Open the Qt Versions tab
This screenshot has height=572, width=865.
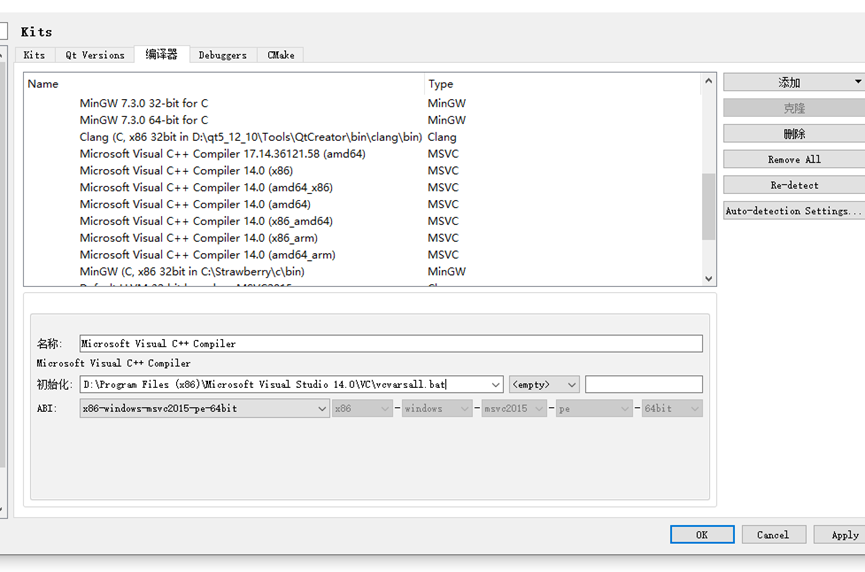[x=95, y=55]
